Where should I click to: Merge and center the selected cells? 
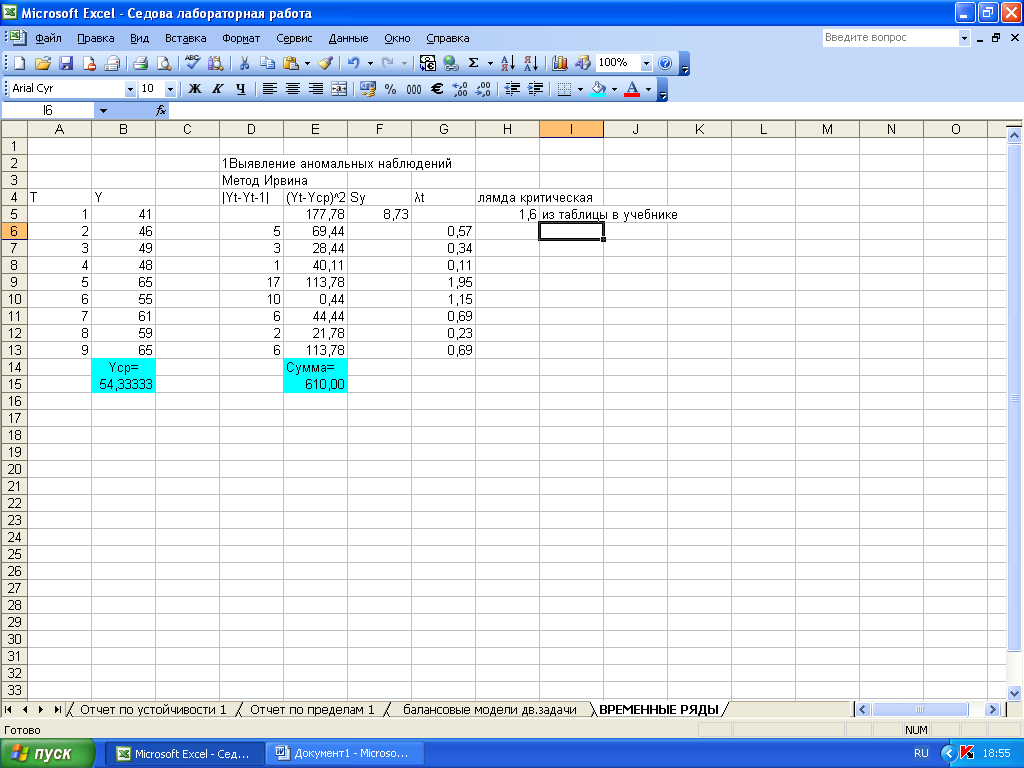click(x=339, y=89)
